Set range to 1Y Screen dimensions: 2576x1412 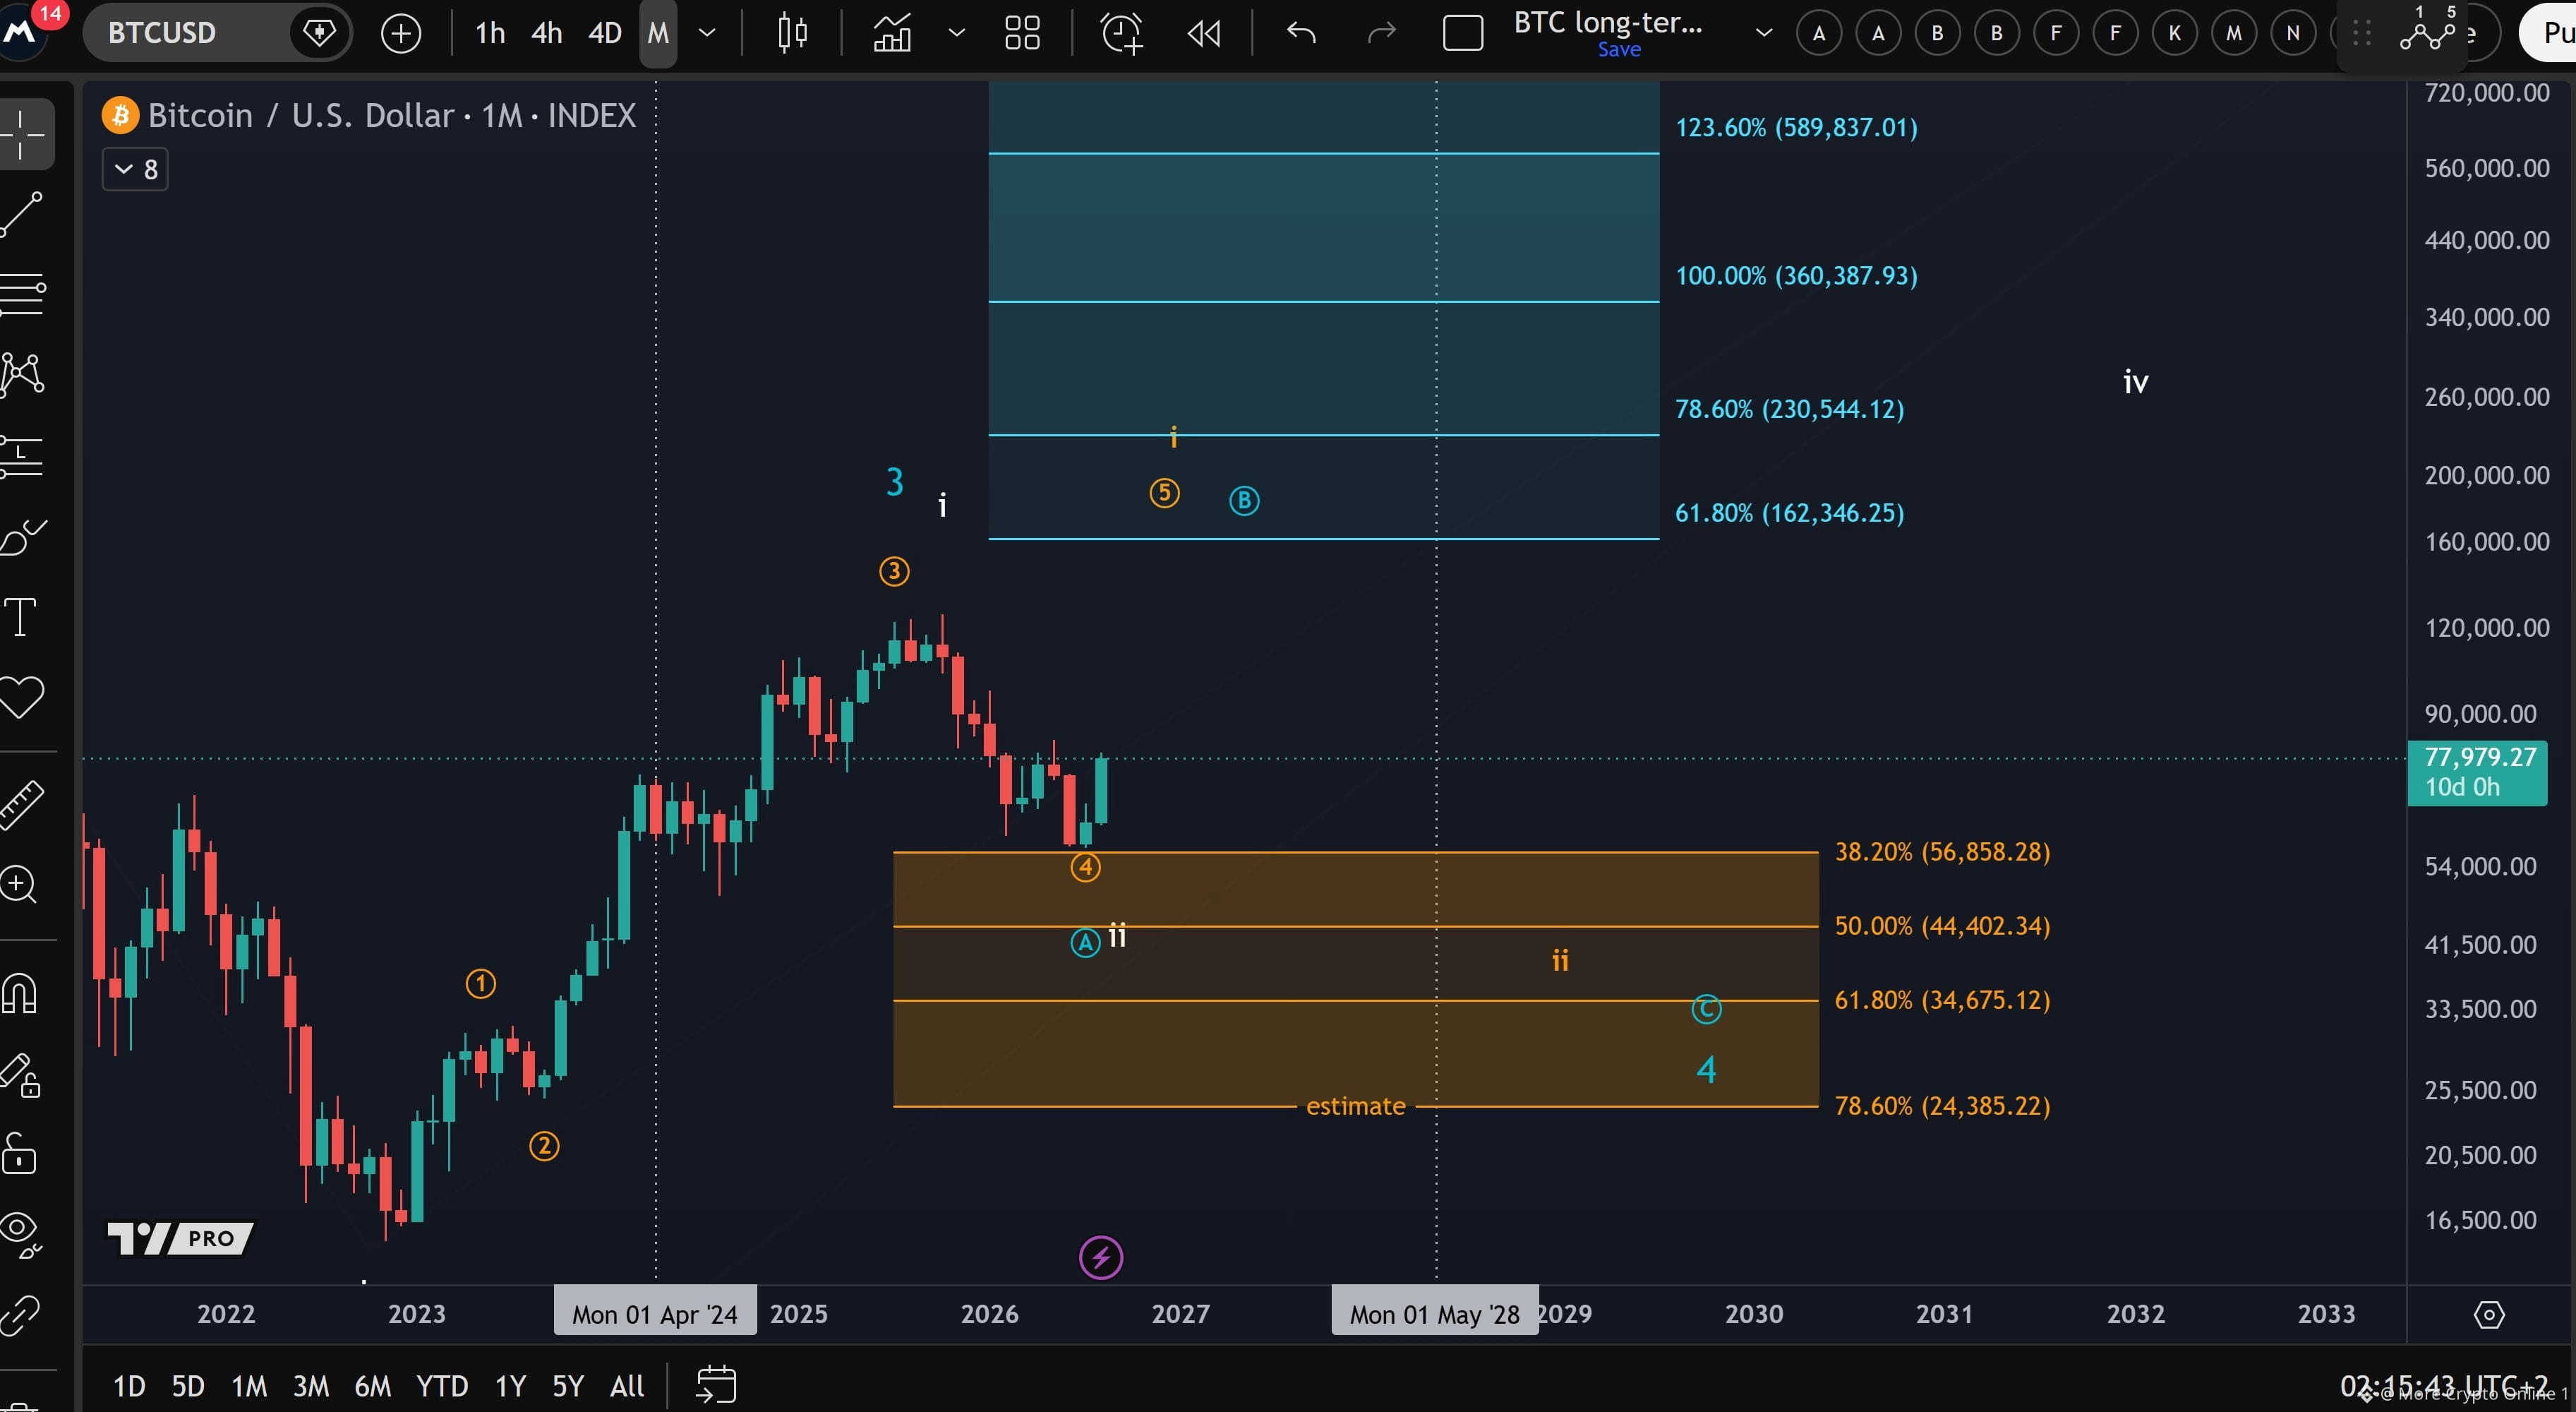[510, 1386]
